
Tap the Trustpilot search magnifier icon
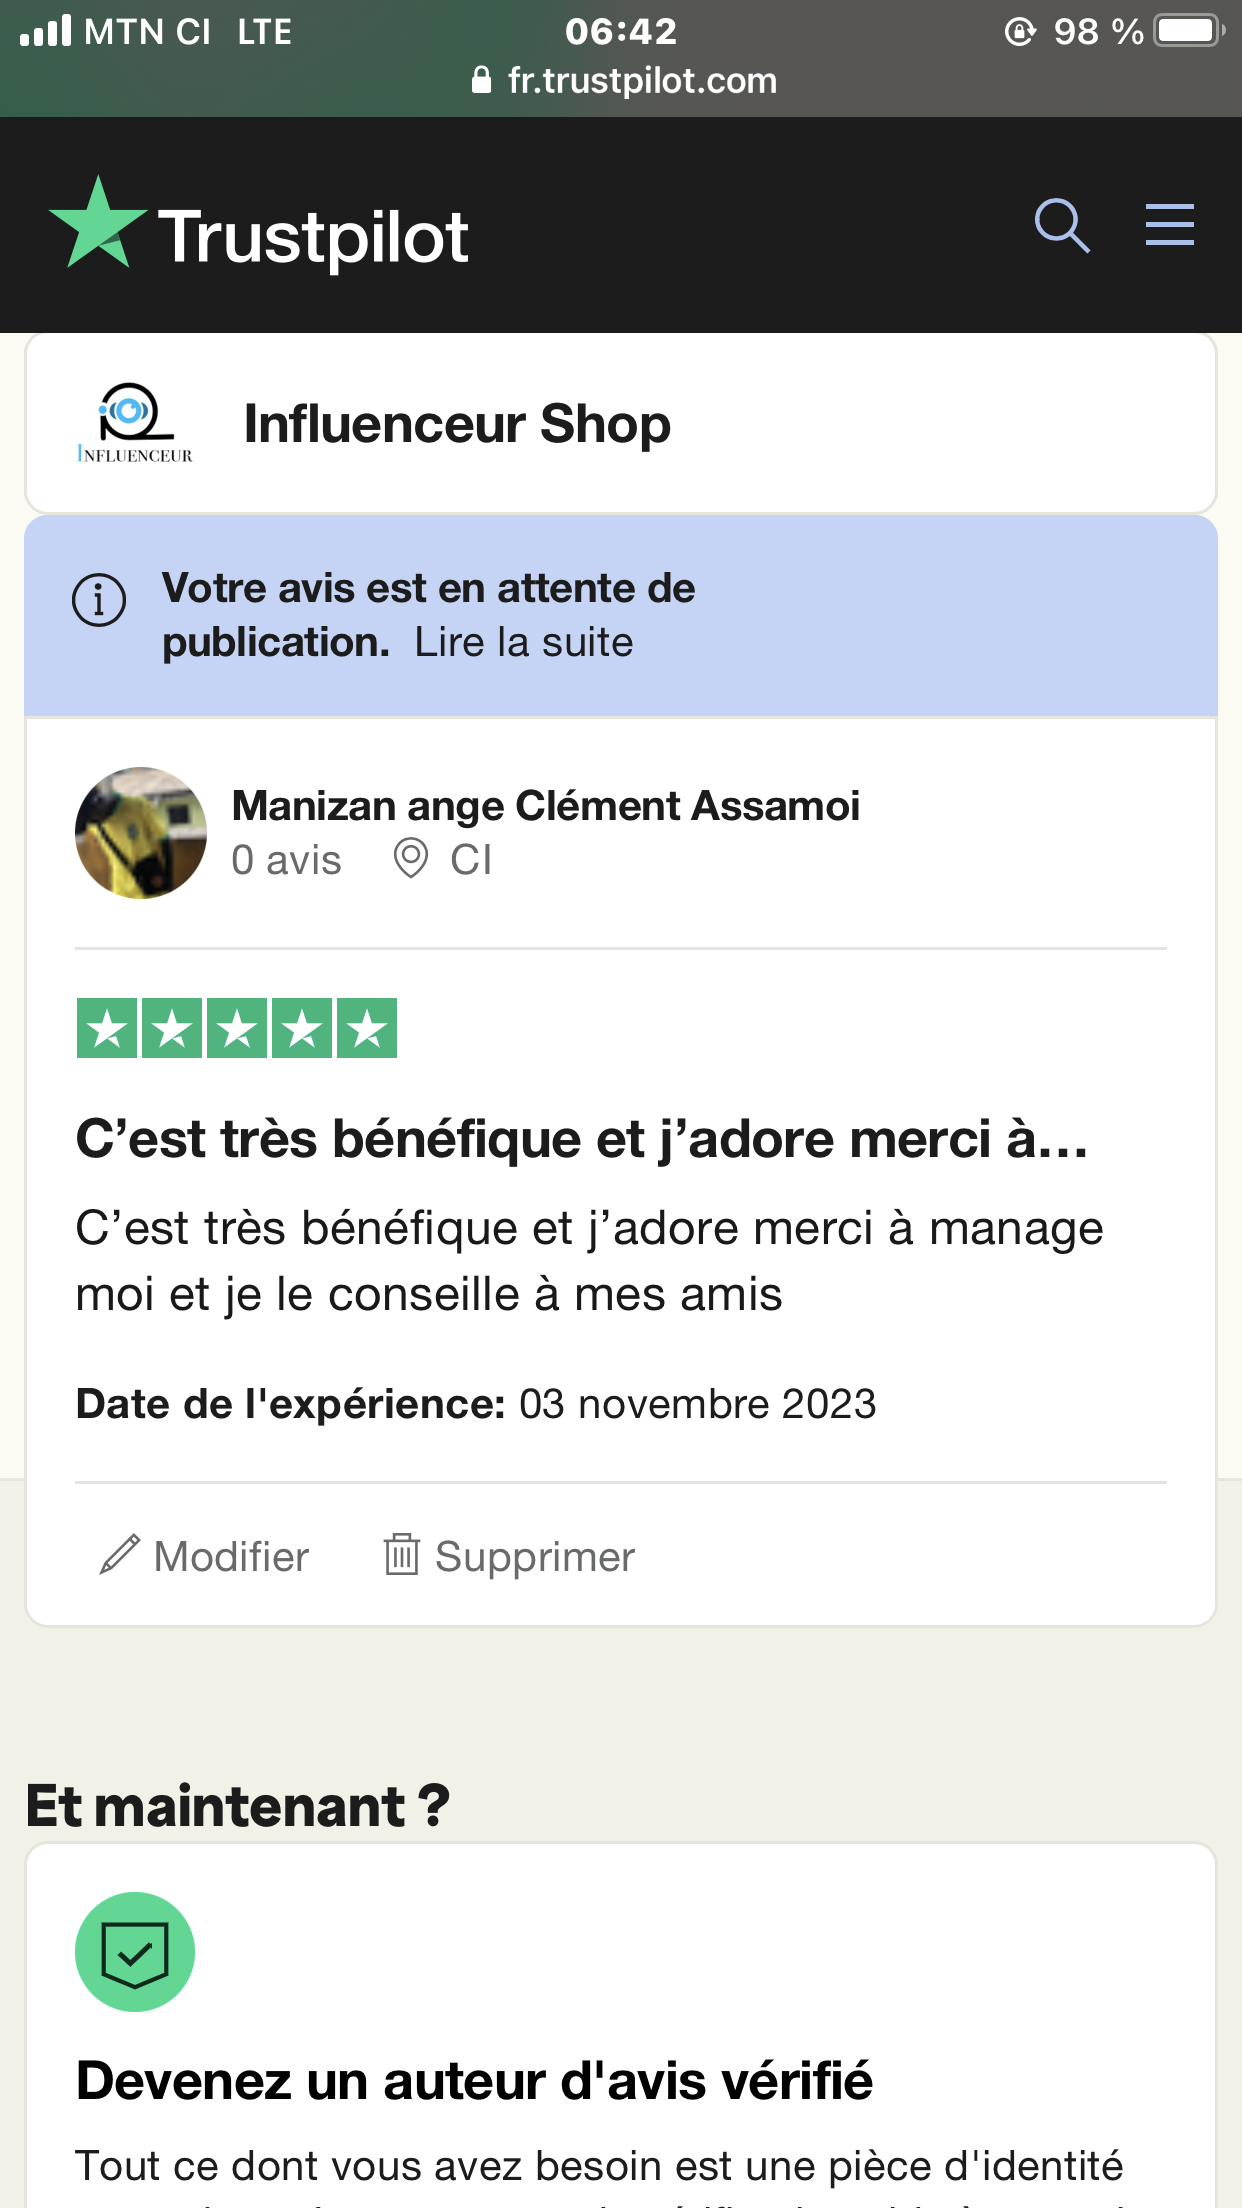point(1061,225)
